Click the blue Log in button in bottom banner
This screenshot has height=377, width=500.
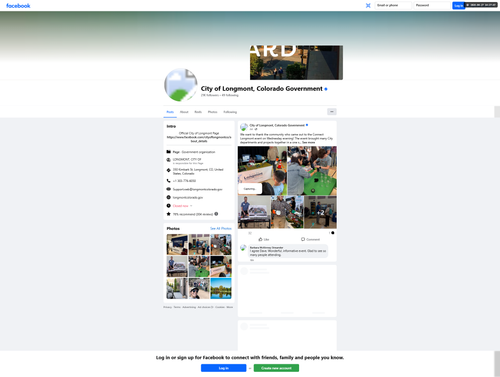(223, 368)
